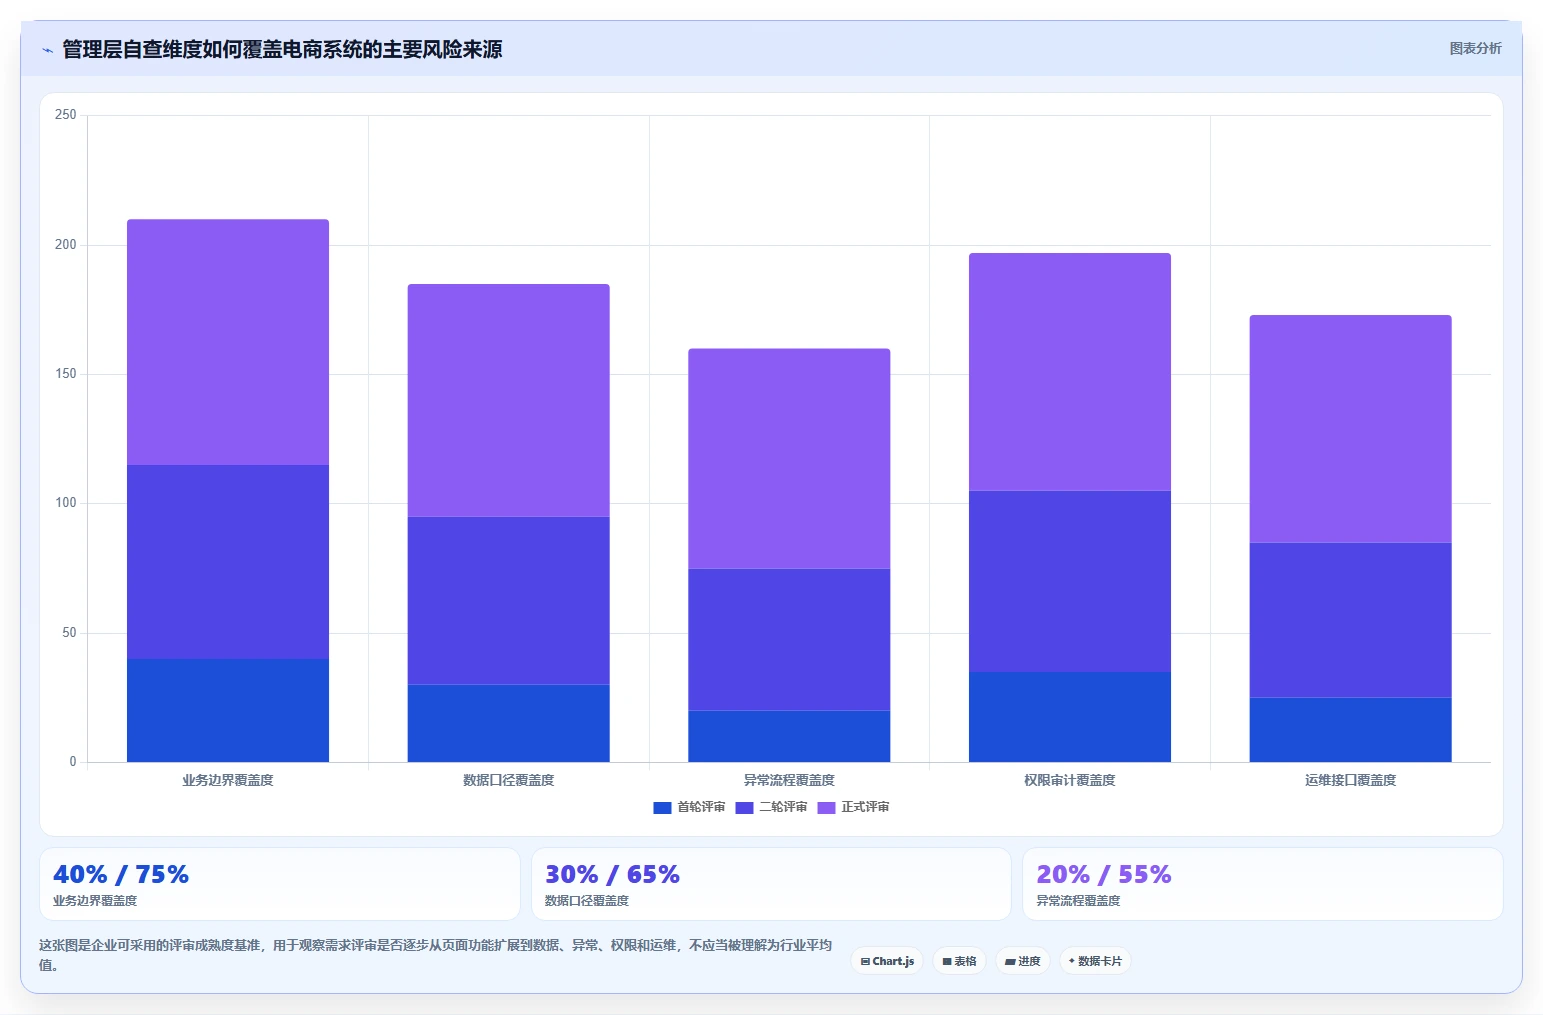
Task: Click 业务边界覆盖度 正式评审 bar segment
Action: (228, 342)
